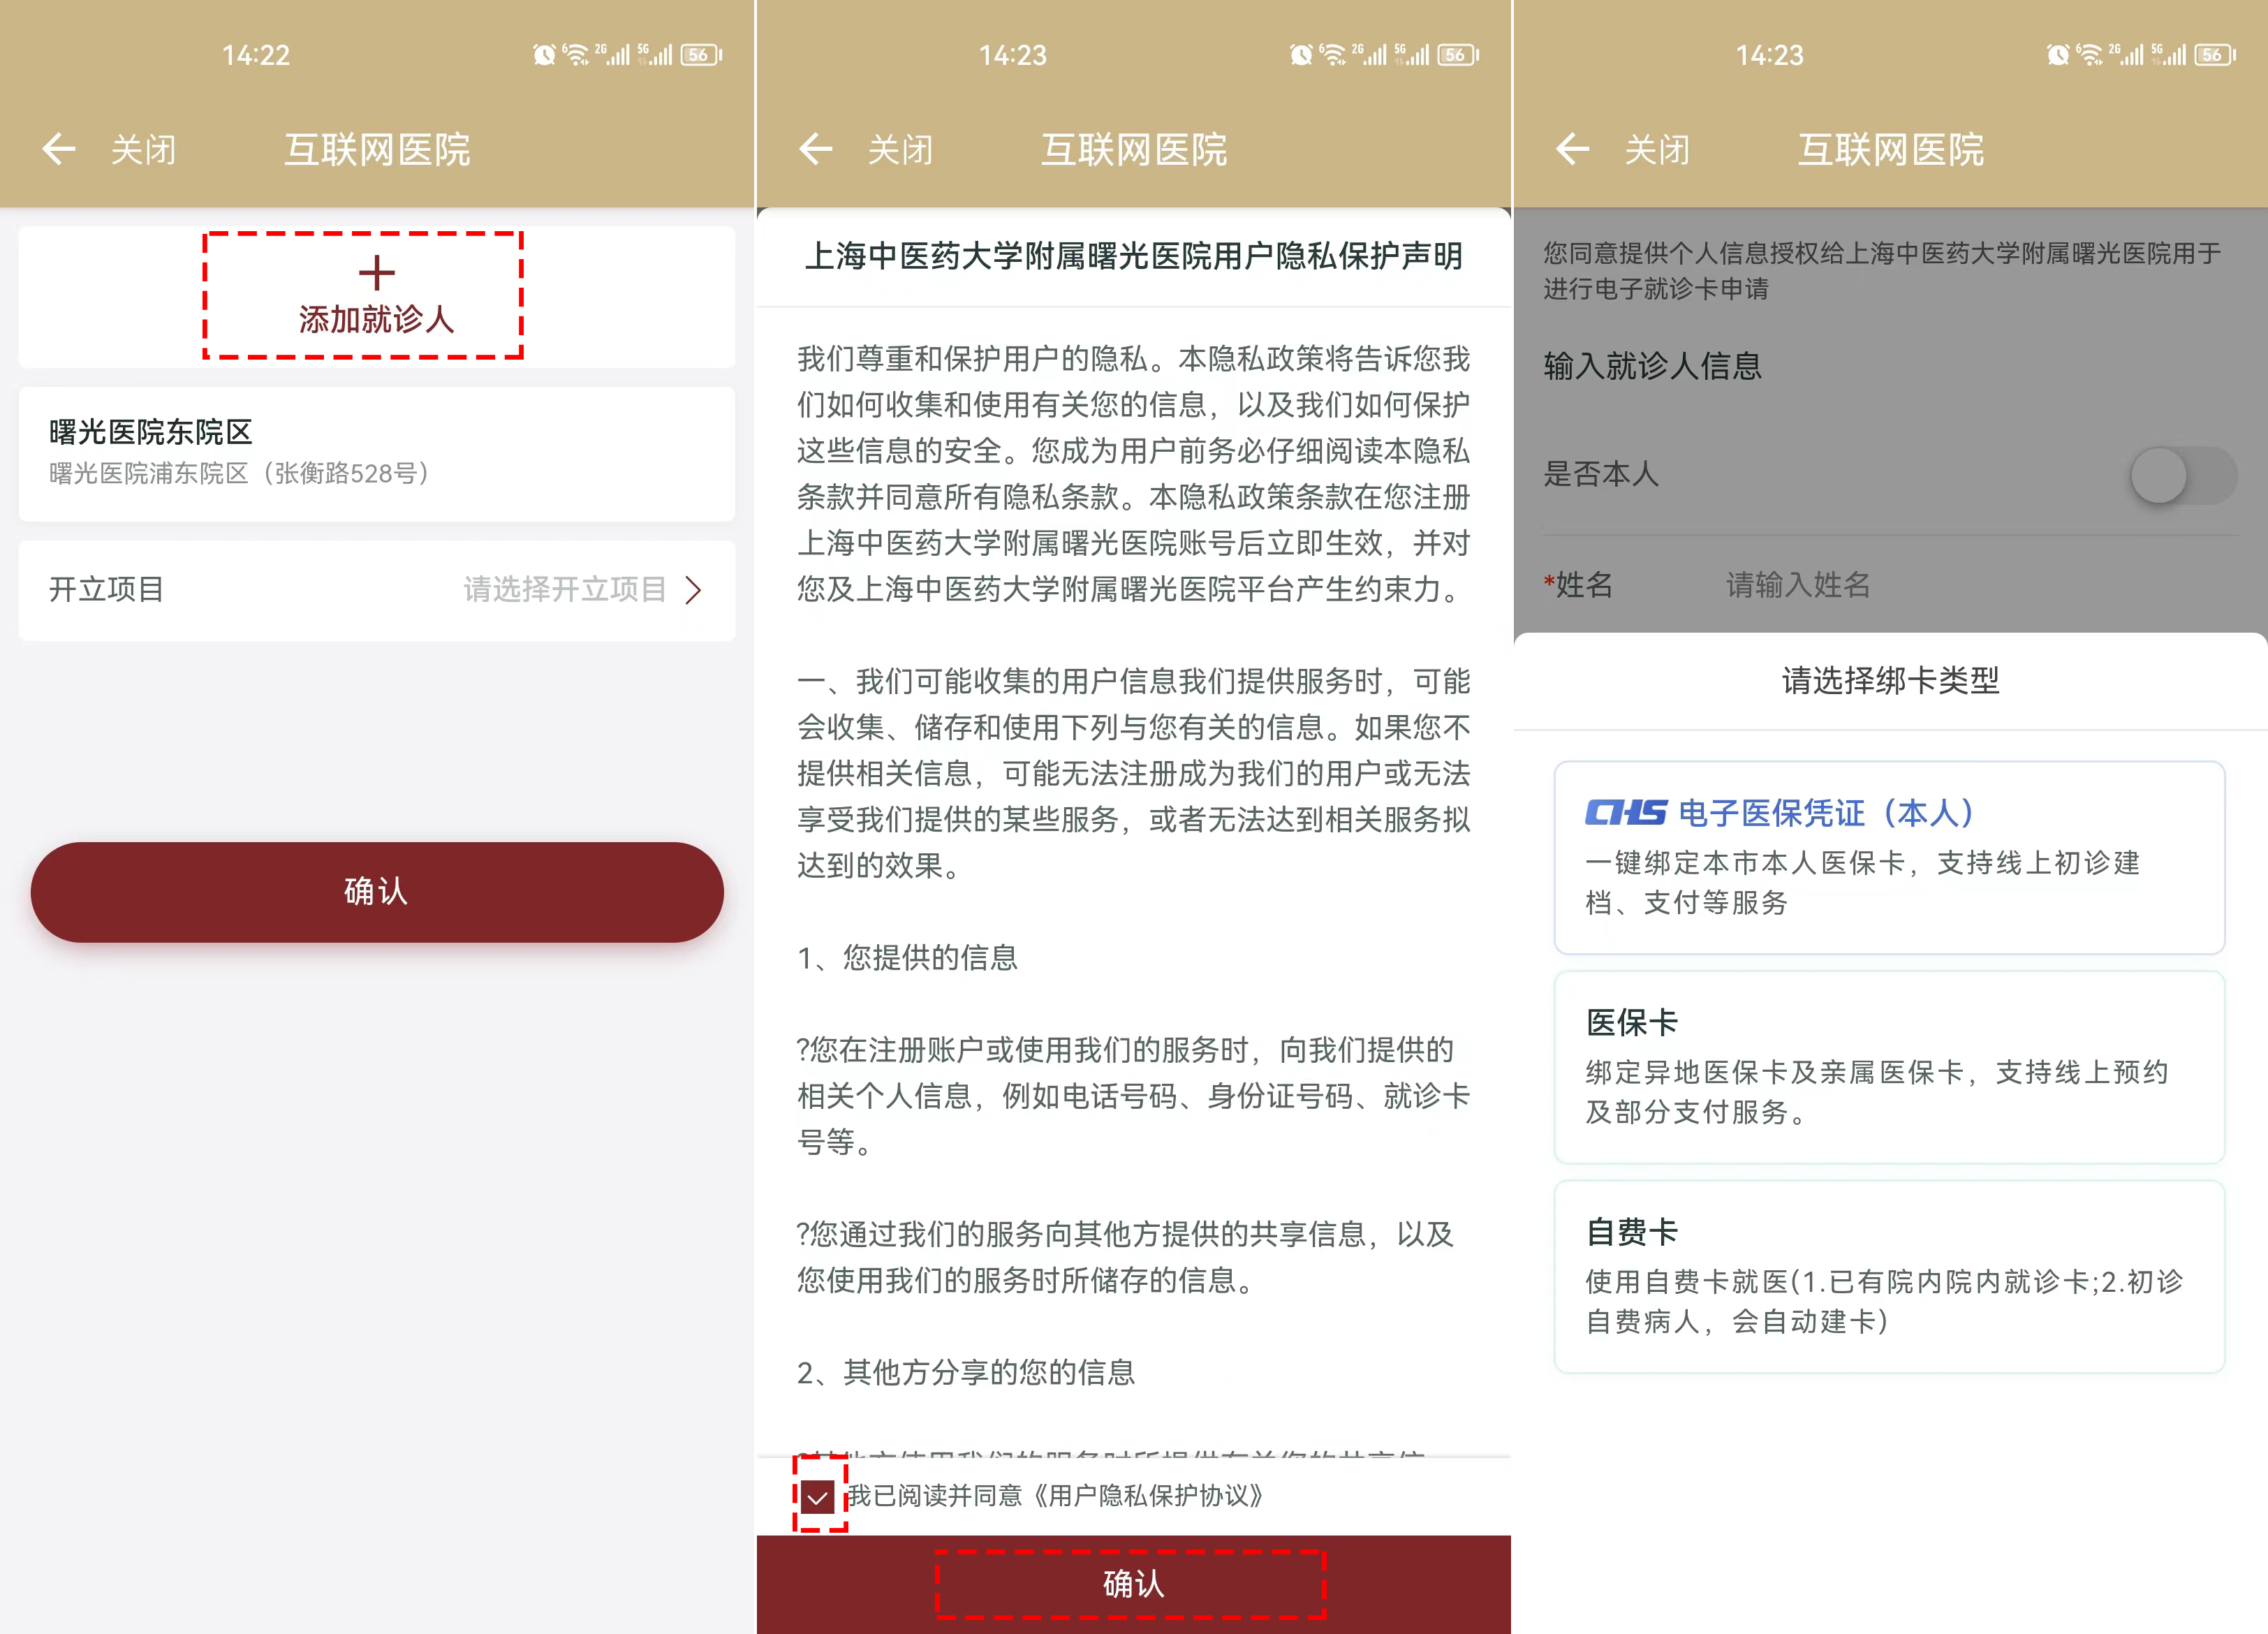The width and height of the screenshot is (2268, 1634).
Task: Tap the 14:23 clock on the card type screen
Action: (x=1769, y=55)
